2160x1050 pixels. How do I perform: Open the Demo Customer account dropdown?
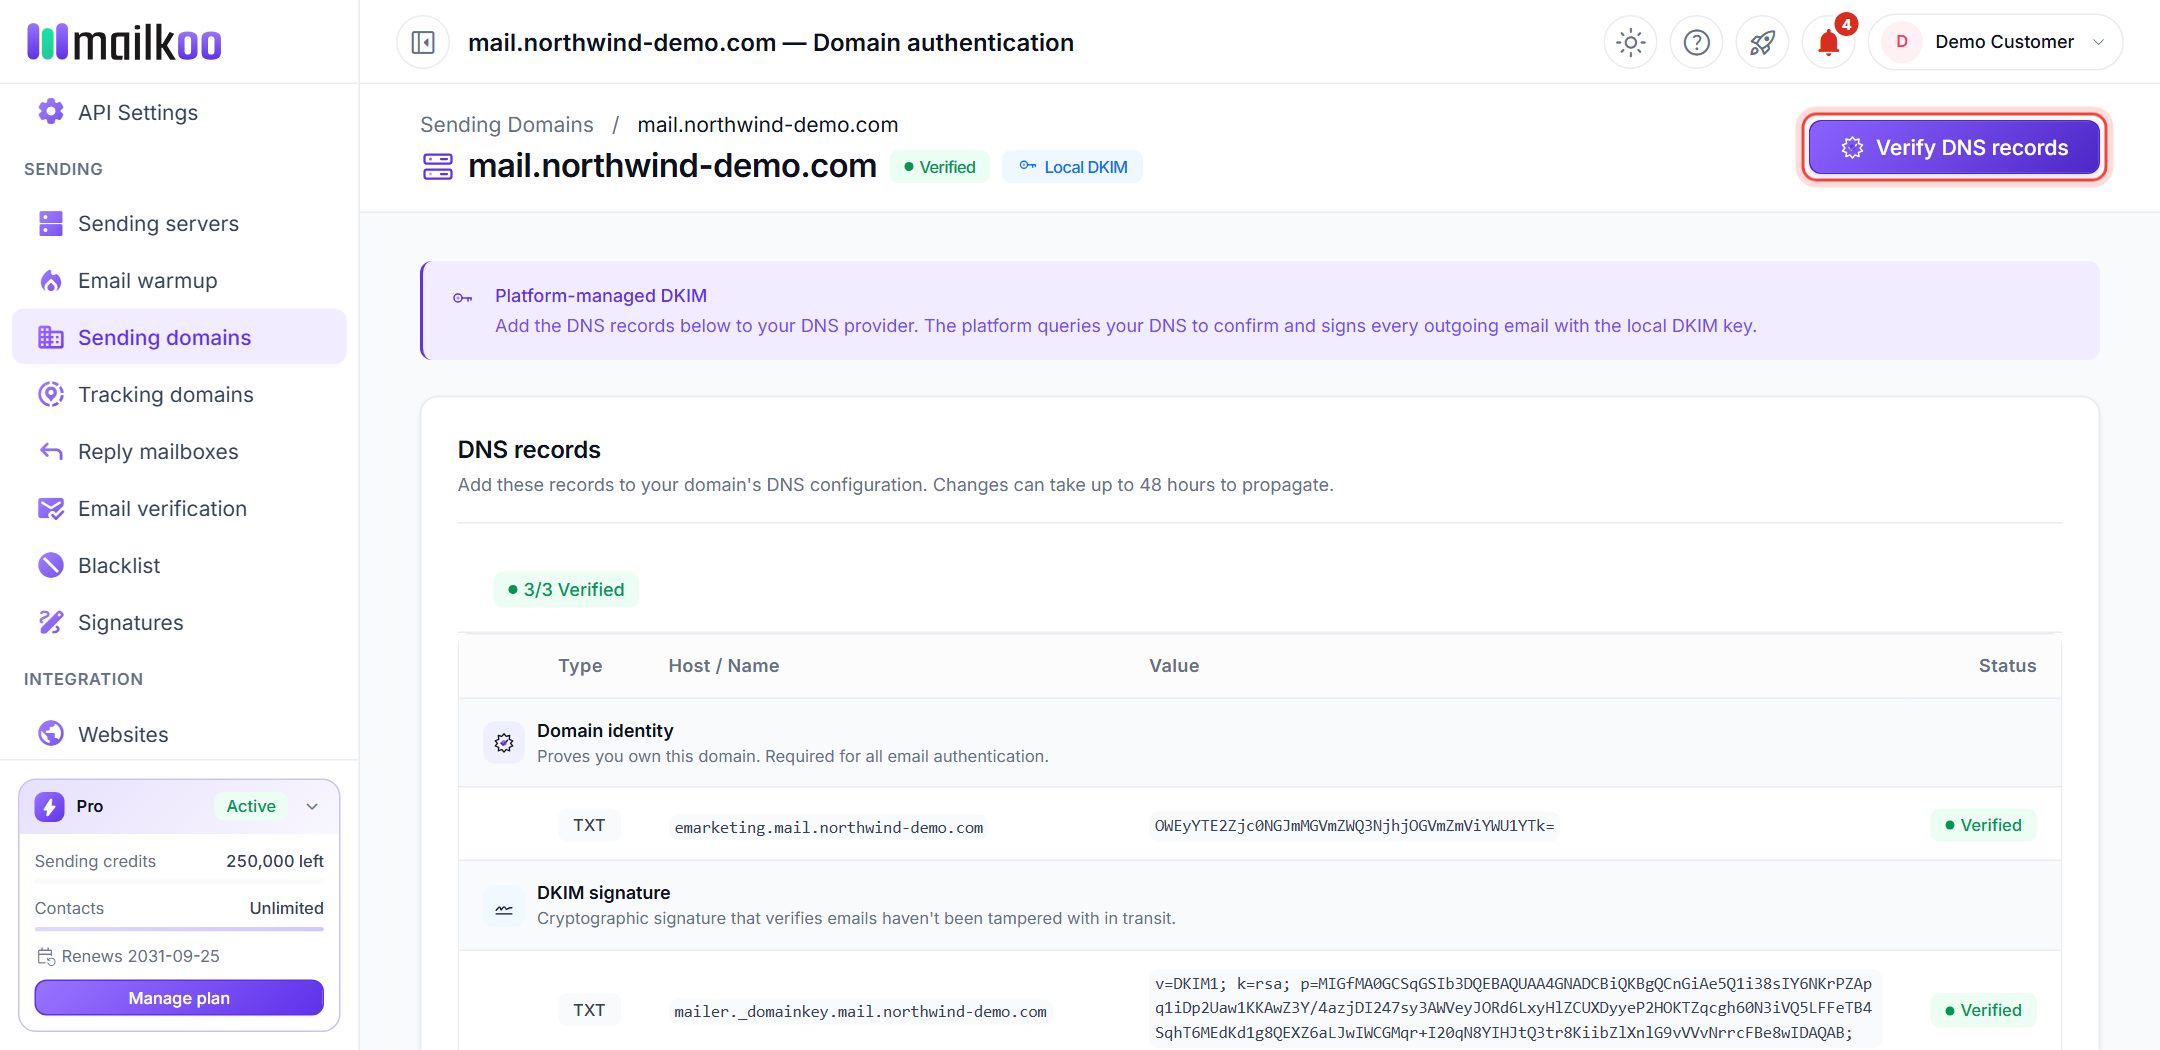click(x=1995, y=42)
